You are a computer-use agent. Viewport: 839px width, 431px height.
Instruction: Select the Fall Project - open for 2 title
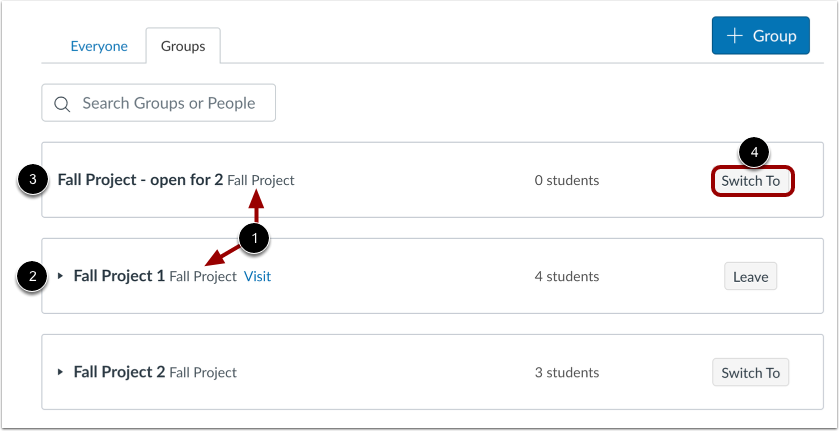pyautogui.click(x=140, y=181)
